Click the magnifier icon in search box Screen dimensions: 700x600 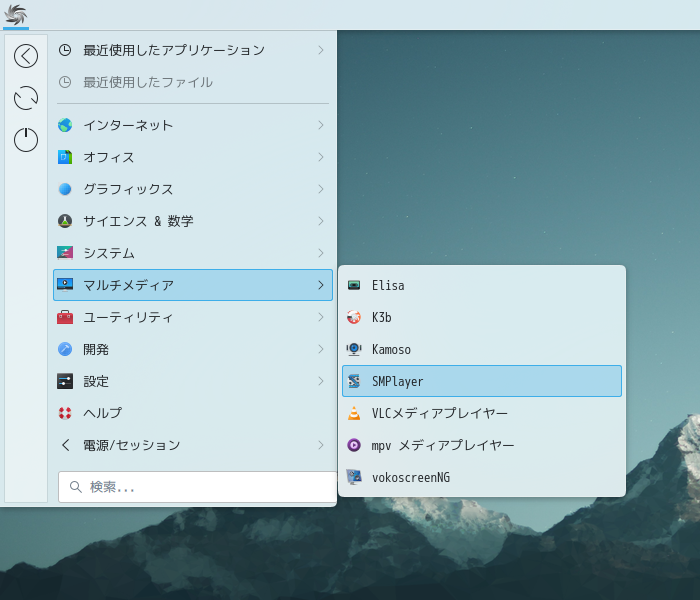coord(76,487)
